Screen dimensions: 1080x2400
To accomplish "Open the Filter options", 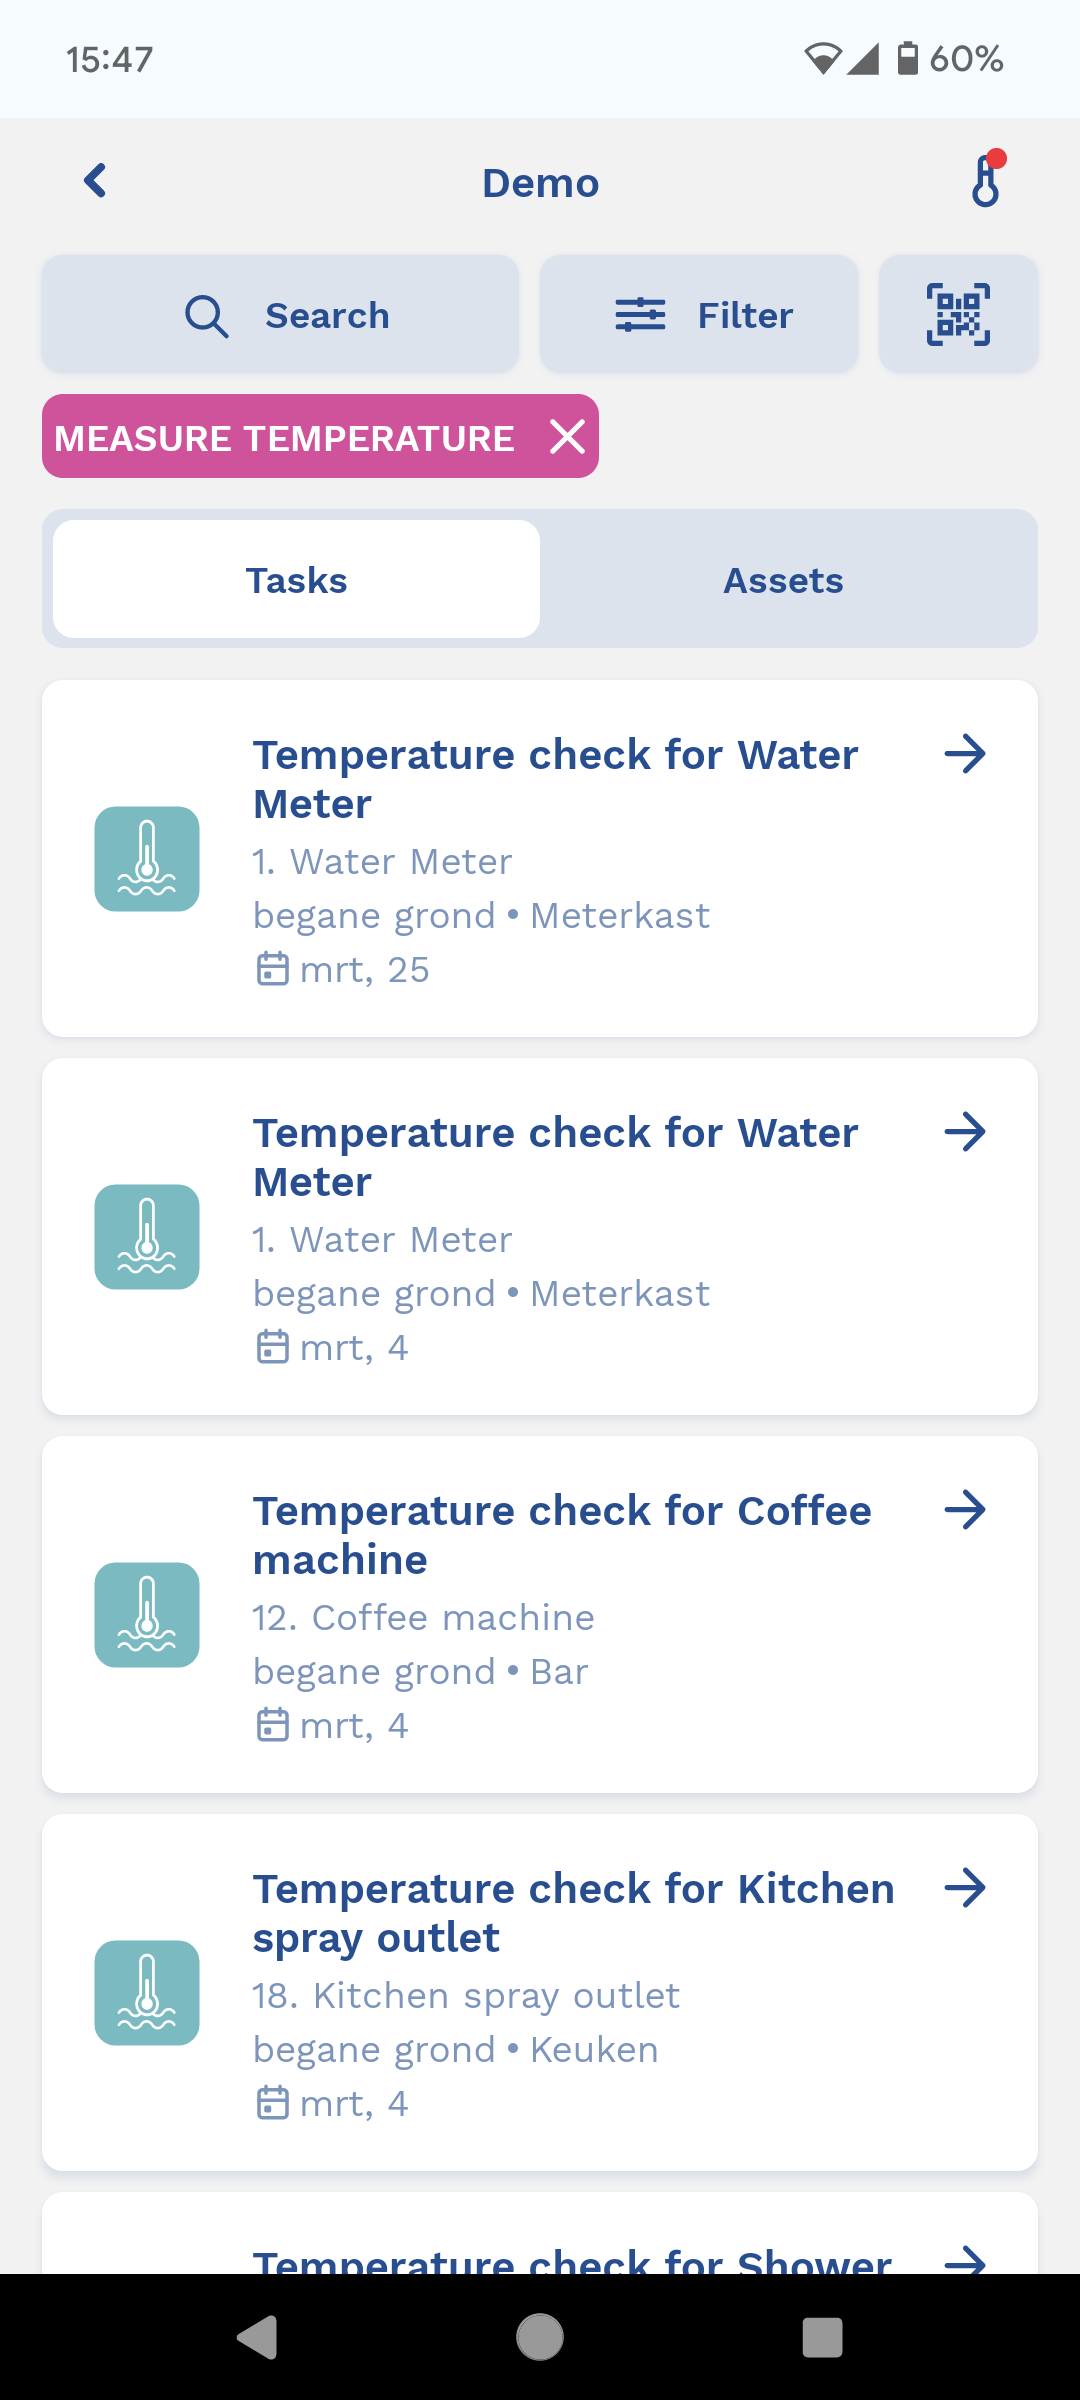I will pos(699,315).
